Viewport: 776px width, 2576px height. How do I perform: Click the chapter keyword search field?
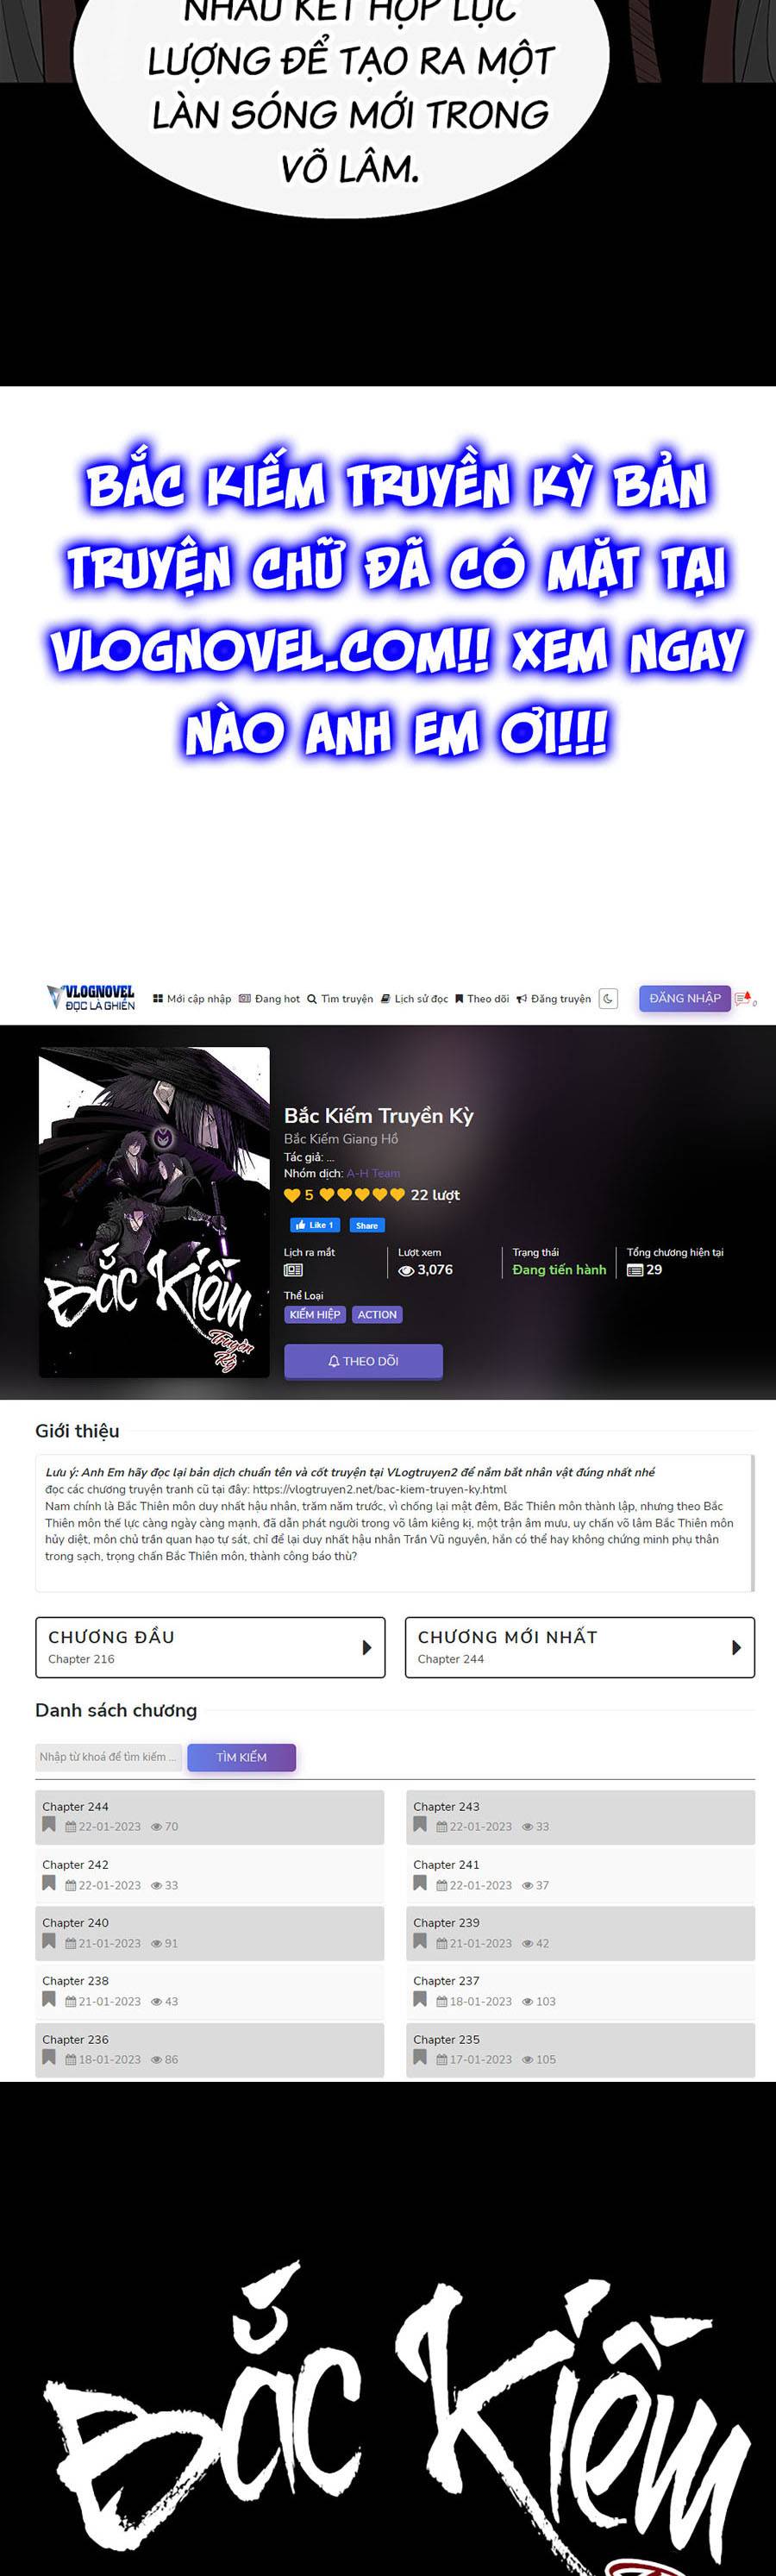click(x=108, y=1757)
